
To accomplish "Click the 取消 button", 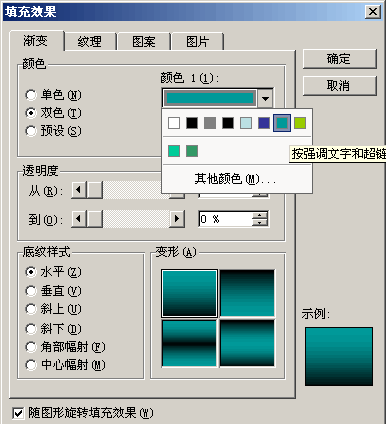I will 339,86.
